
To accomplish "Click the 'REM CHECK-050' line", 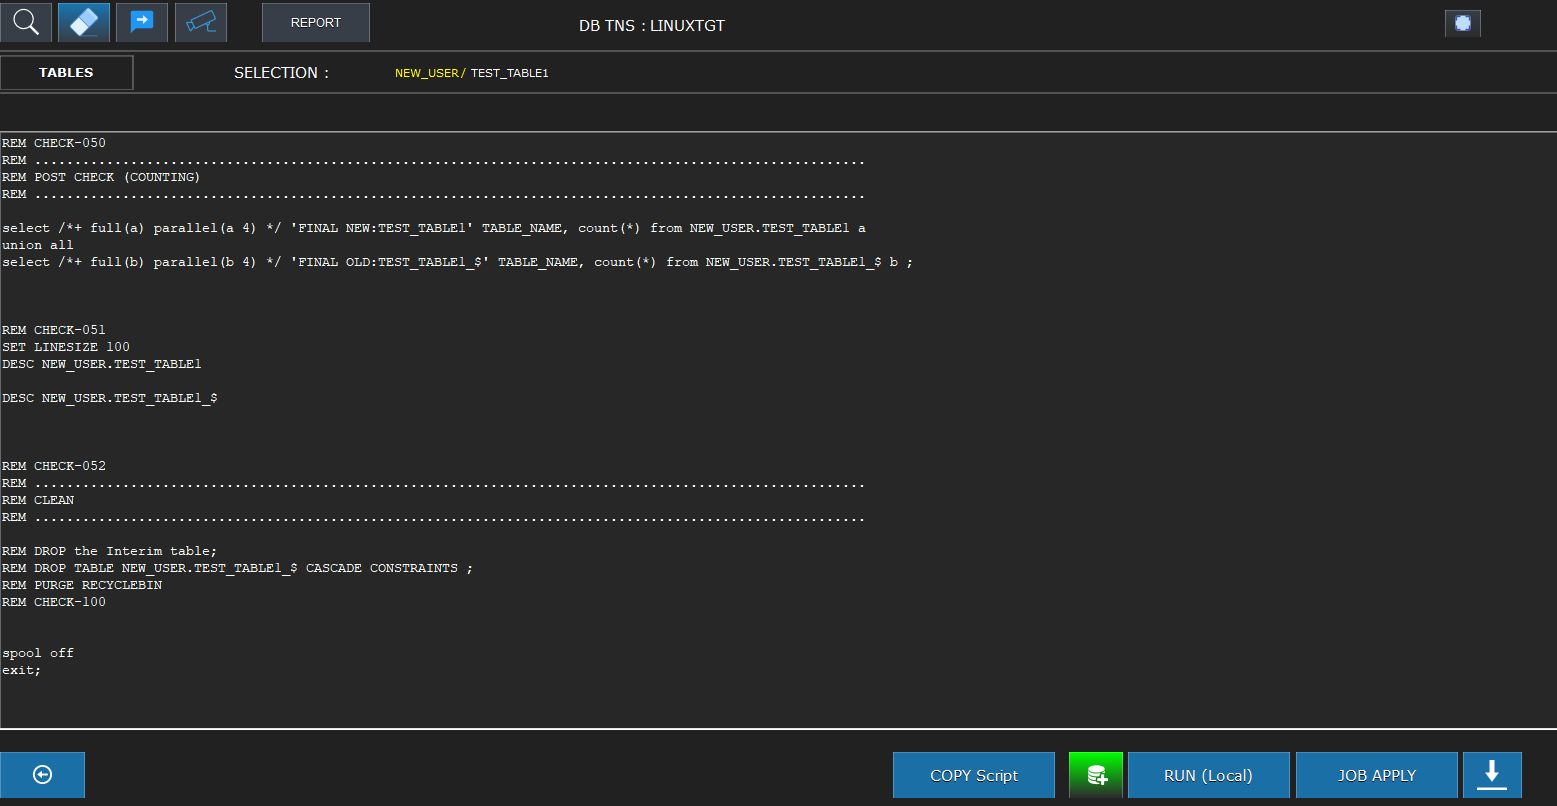I will [x=54, y=143].
